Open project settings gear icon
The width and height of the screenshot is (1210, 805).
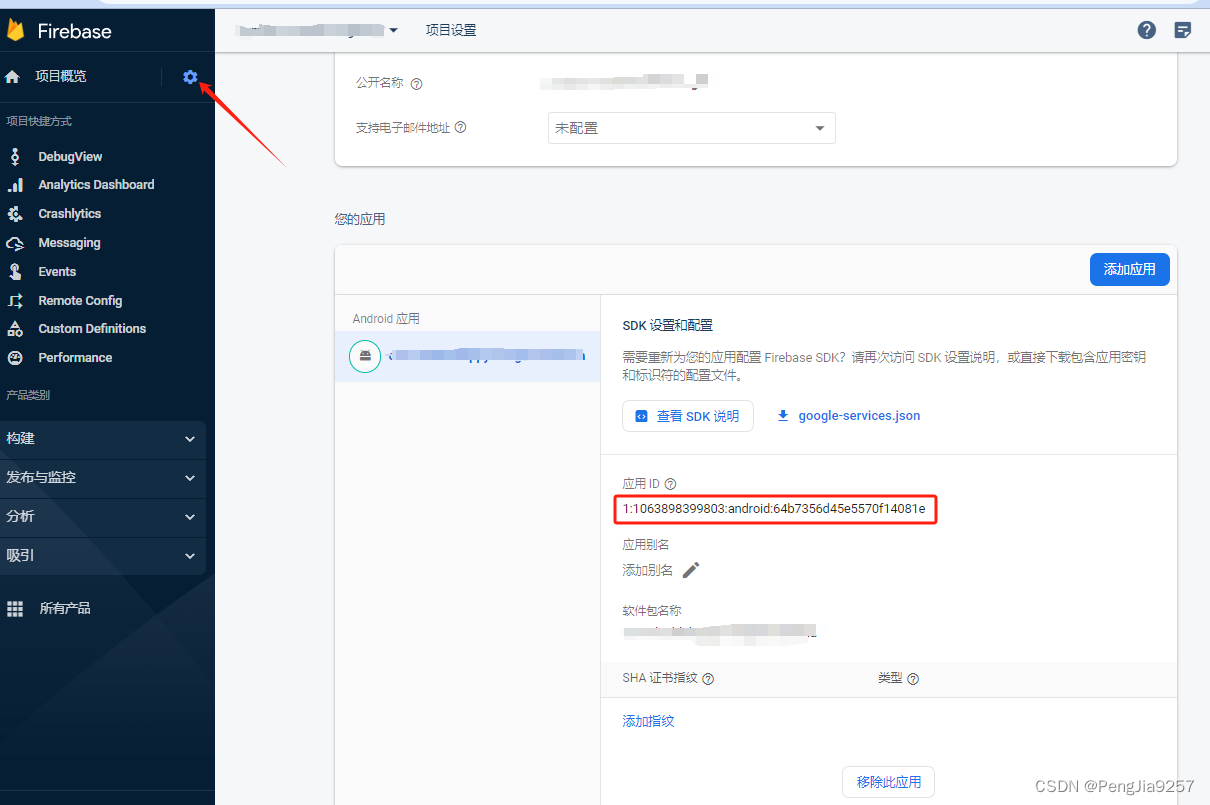point(190,77)
